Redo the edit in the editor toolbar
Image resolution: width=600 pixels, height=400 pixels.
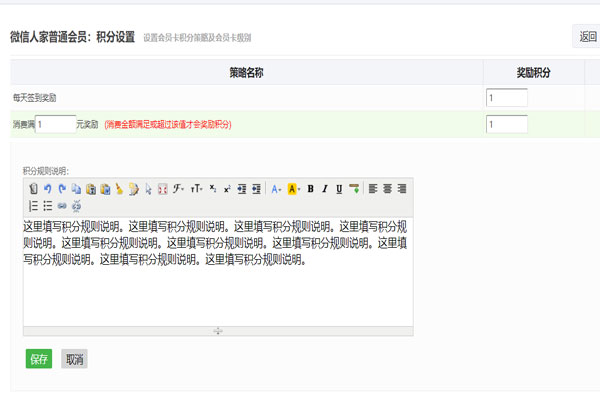pyautogui.click(x=62, y=189)
